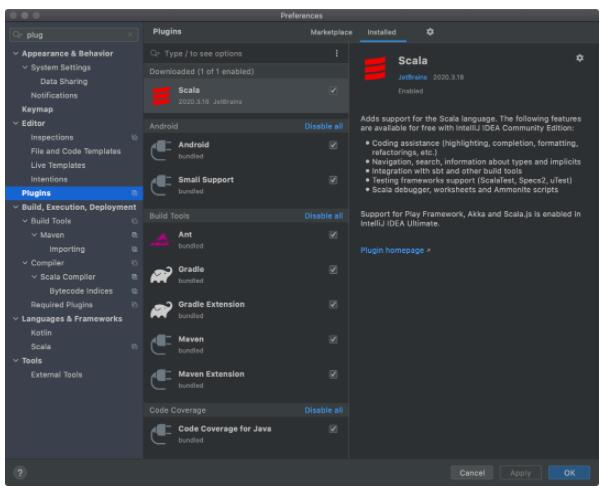Click the Gradle elephant icon

tap(162, 275)
